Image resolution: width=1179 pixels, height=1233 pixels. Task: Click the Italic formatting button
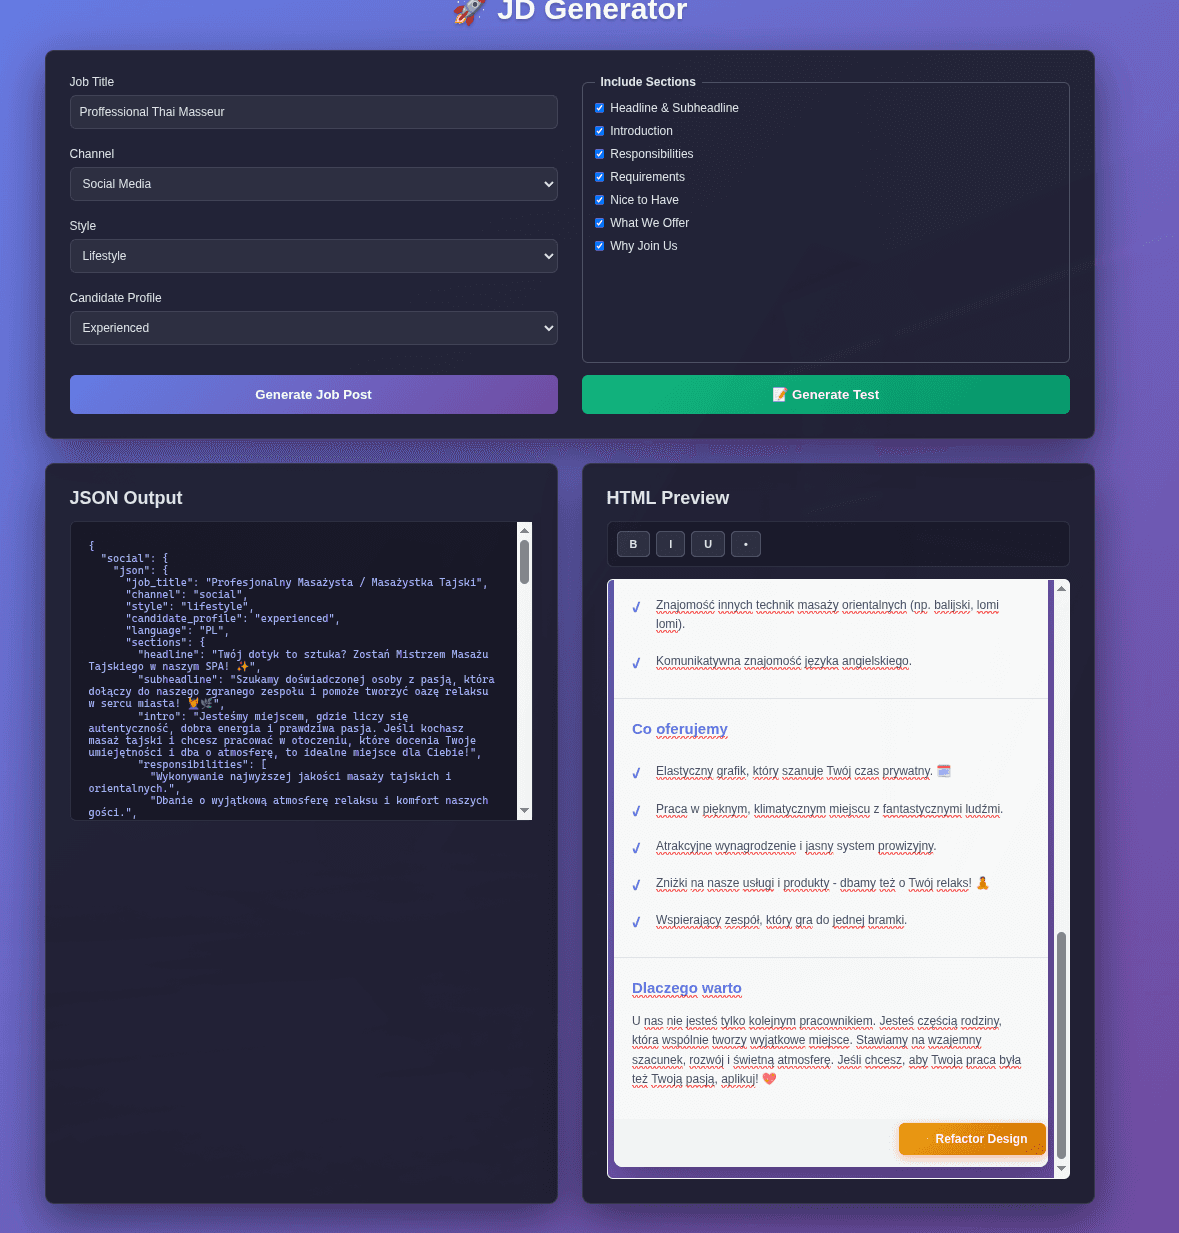tap(670, 544)
